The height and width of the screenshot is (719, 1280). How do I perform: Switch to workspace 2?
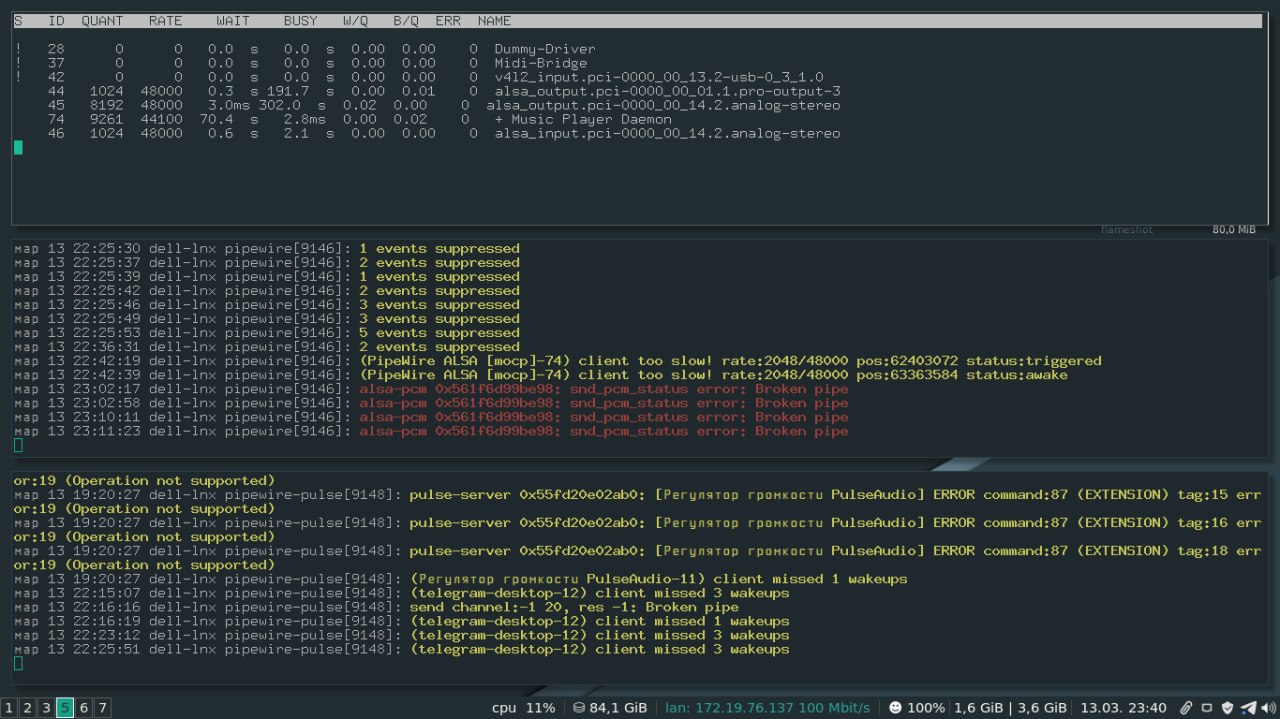tap(27, 708)
